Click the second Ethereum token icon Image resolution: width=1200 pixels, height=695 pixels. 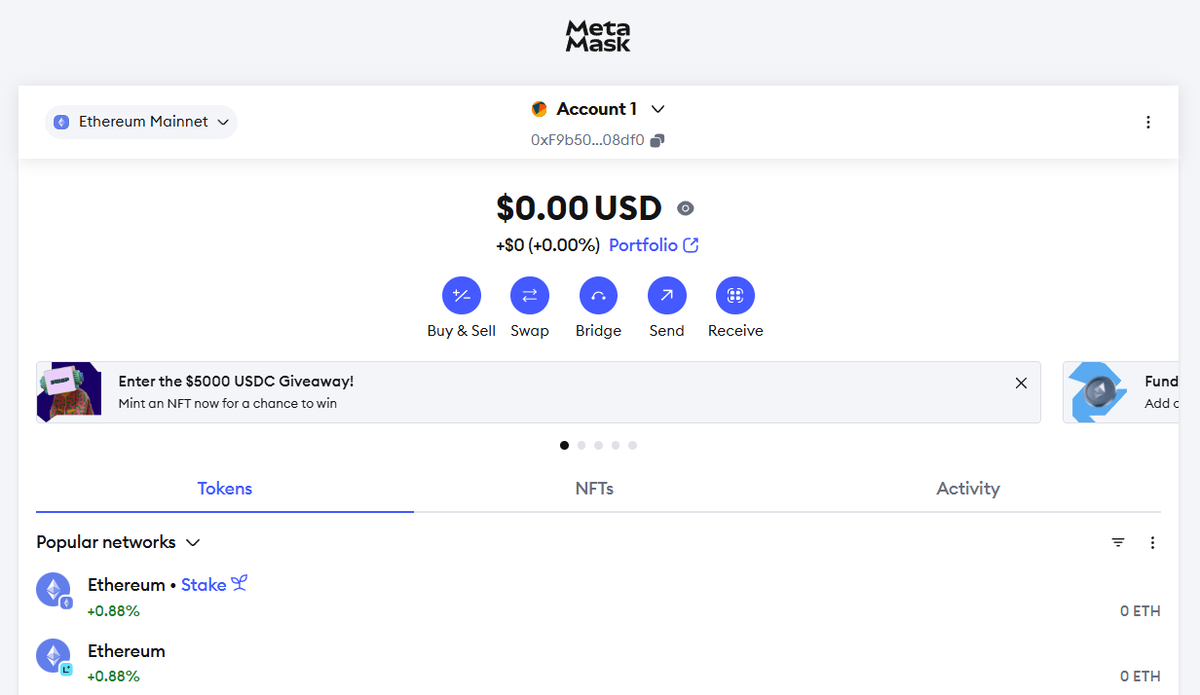[x=54, y=657]
